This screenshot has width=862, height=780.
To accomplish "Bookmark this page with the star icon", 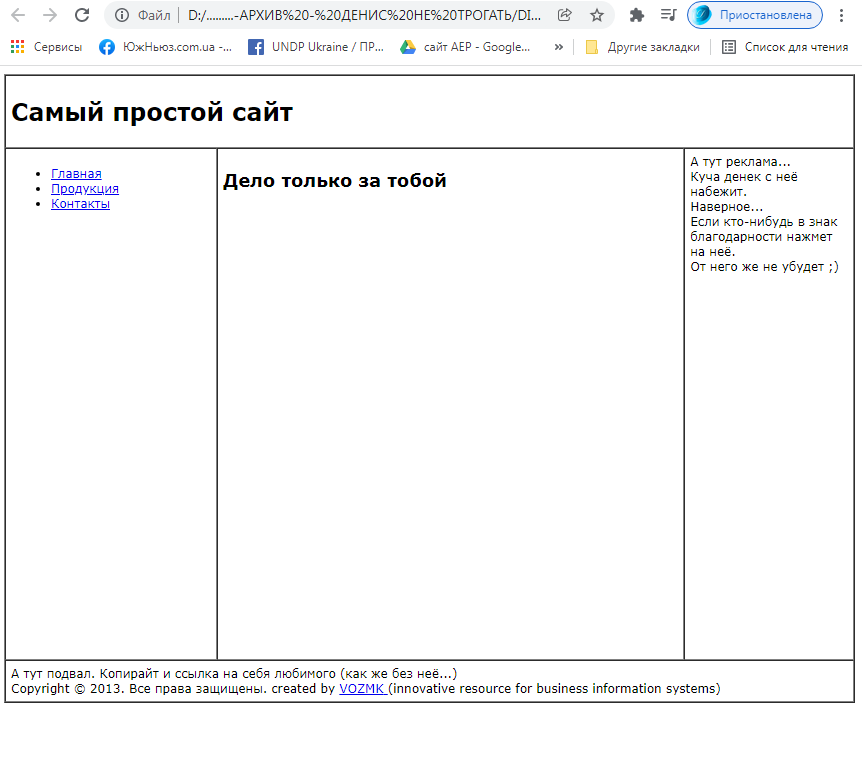I will 597,15.
